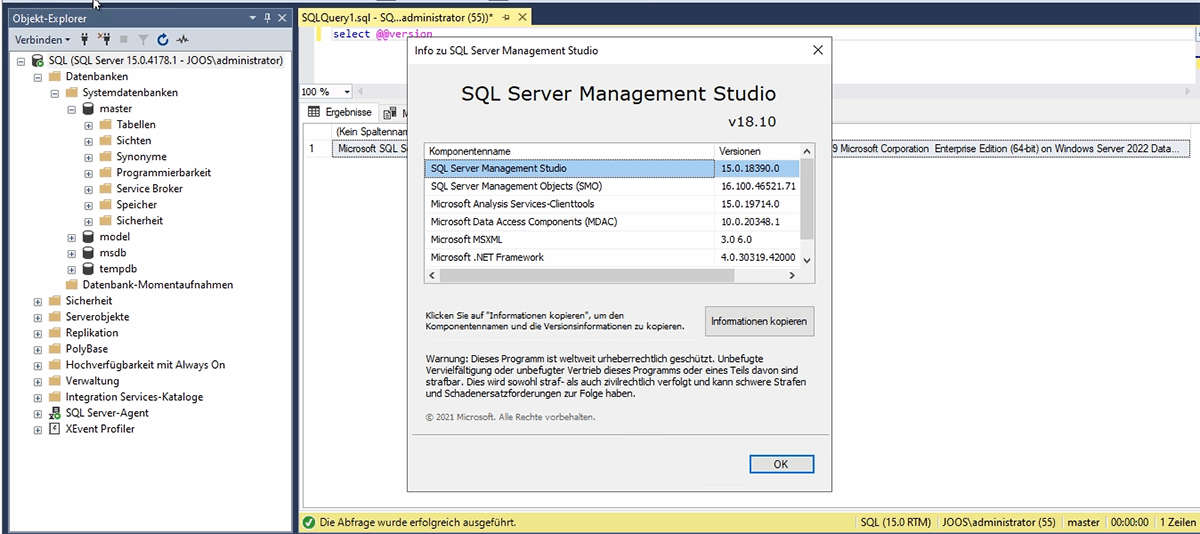Open the 100 % zoom dropdown
The image size is (1200, 534).
tap(346, 91)
